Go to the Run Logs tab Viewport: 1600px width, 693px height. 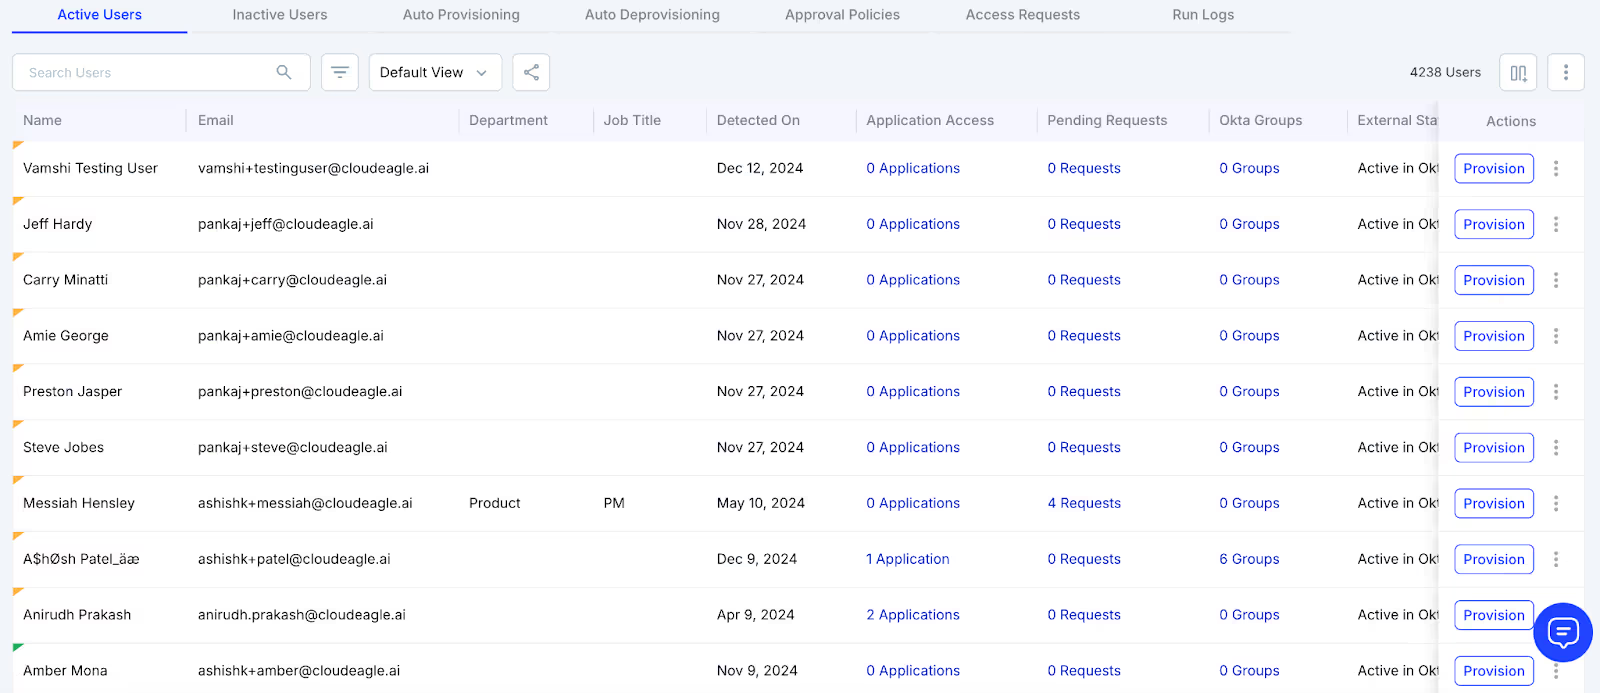(1203, 15)
